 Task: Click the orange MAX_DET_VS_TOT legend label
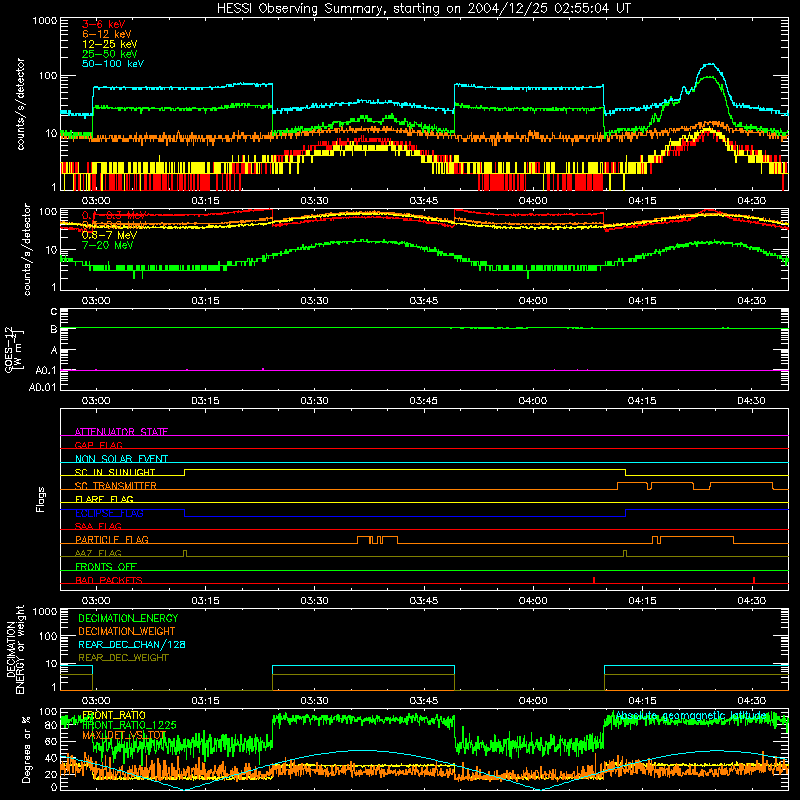click(124, 735)
